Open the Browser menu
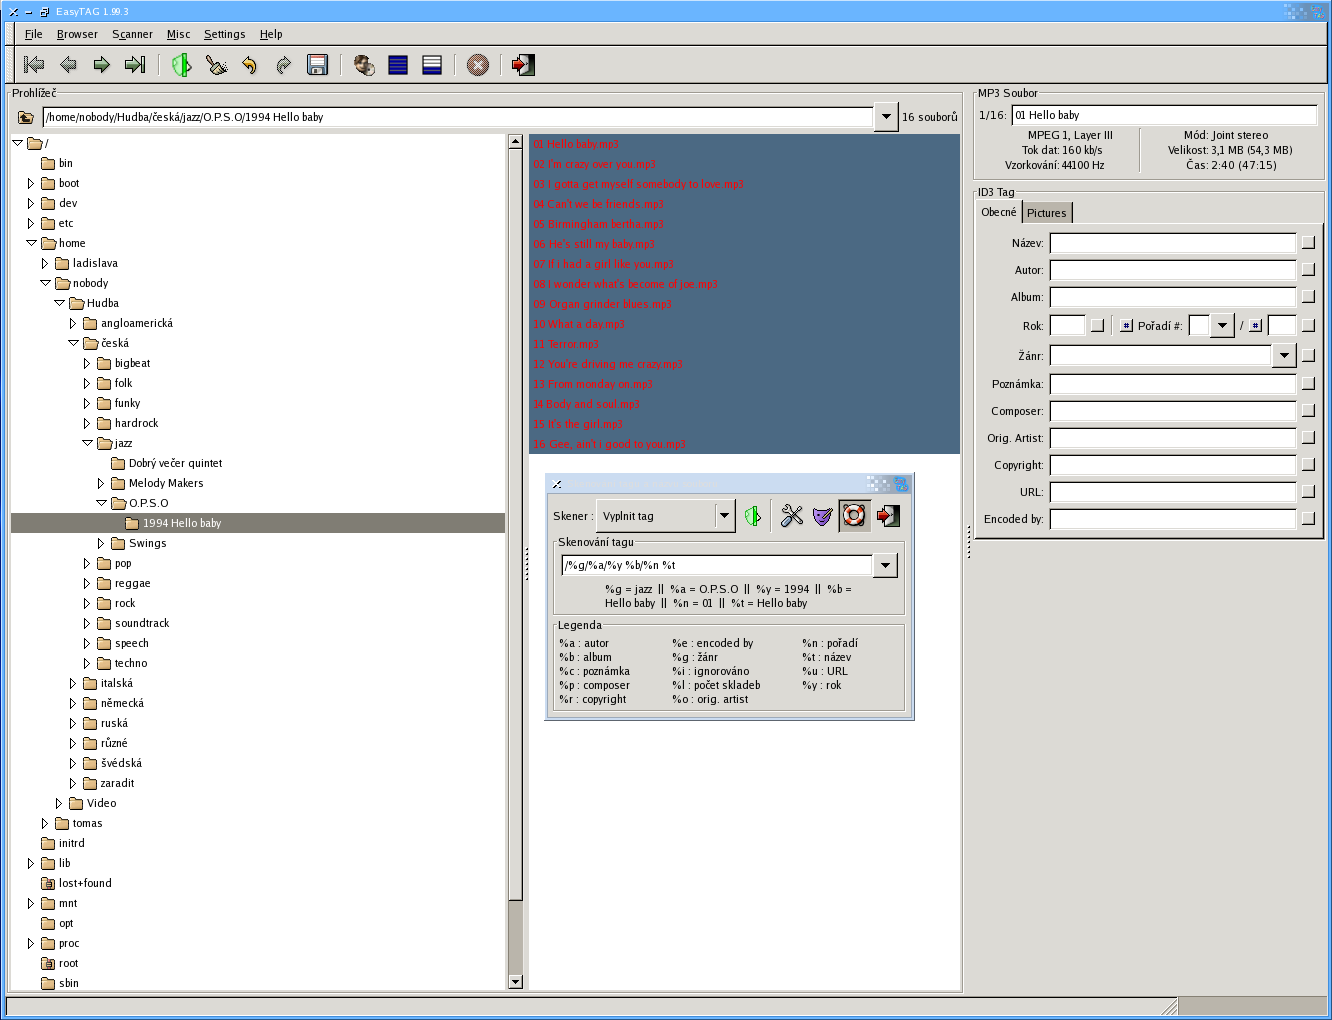Image resolution: width=1332 pixels, height=1020 pixels. [x=77, y=34]
